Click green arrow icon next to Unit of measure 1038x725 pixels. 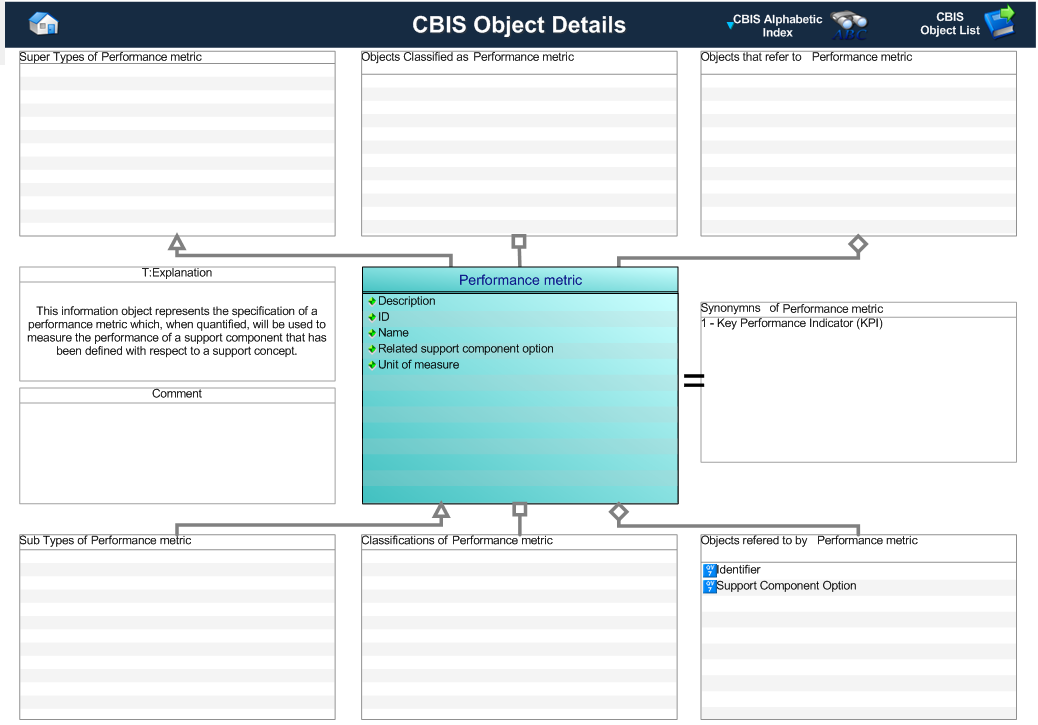[372, 365]
